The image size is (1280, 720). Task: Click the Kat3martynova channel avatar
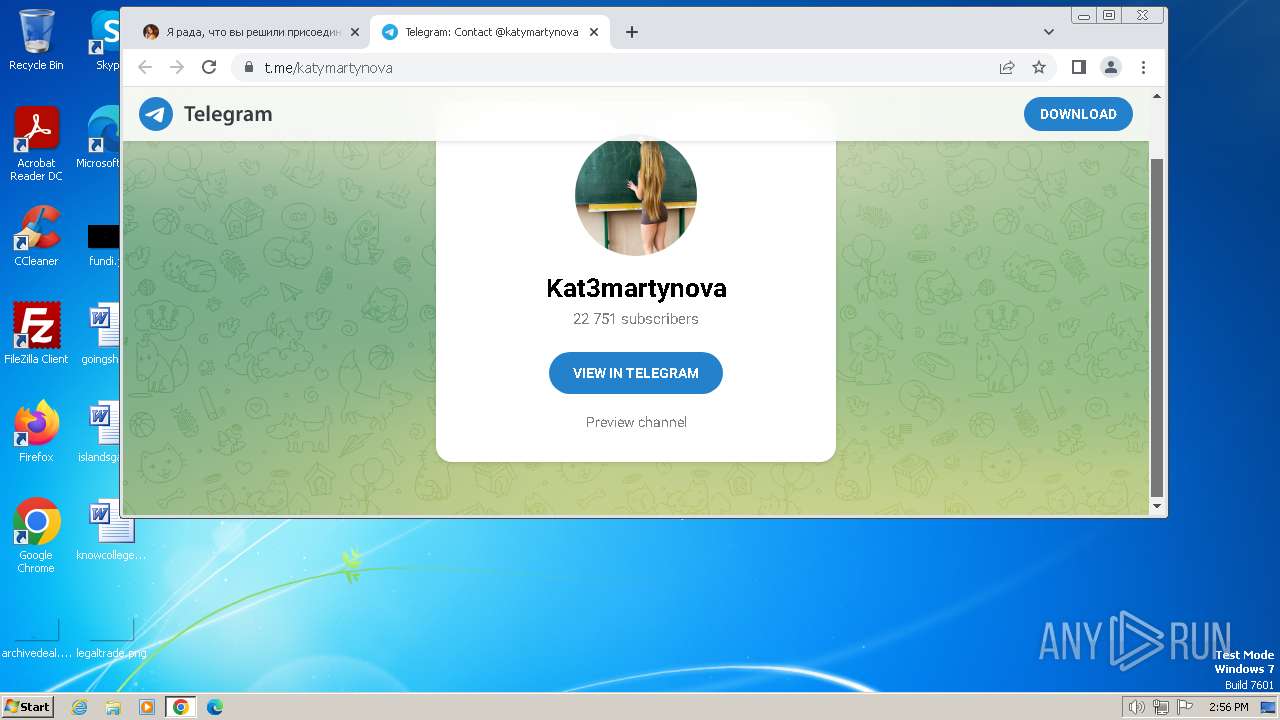pos(636,195)
